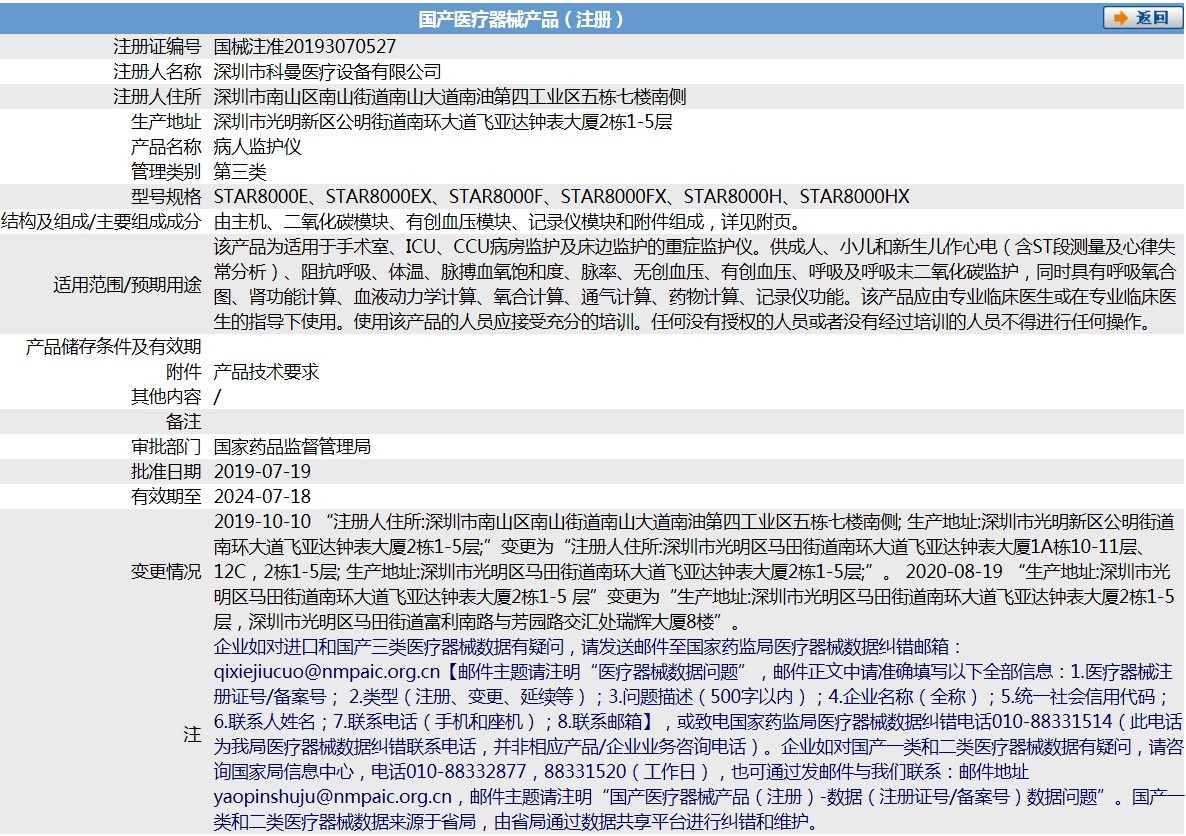Click phone number 010-88332877

pyautogui.click(x=467, y=771)
